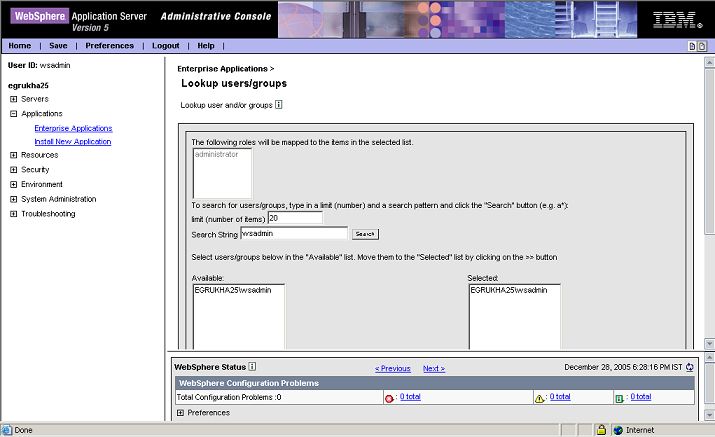Focus the Search String input field

click(x=294, y=233)
